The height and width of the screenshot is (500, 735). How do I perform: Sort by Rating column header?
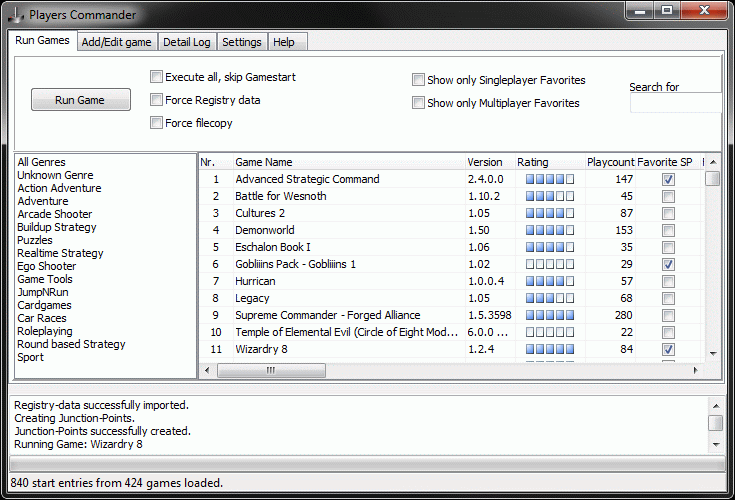coord(550,162)
